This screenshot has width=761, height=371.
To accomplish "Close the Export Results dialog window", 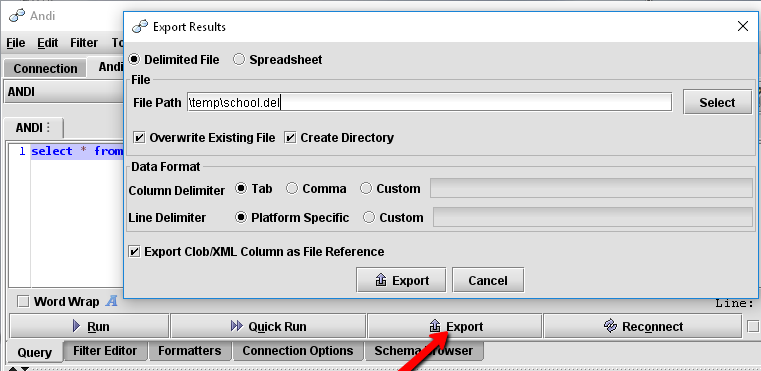I will click(743, 26).
